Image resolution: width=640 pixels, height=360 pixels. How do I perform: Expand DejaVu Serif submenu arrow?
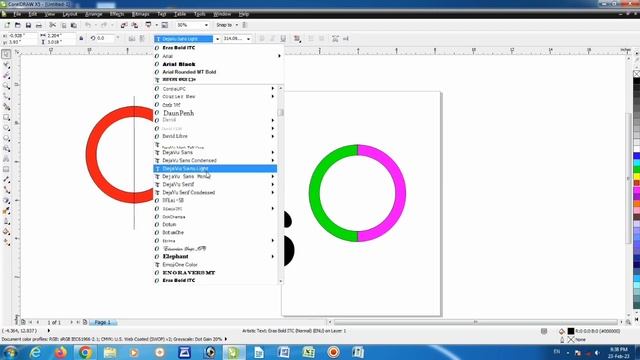click(x=273, y=184)
